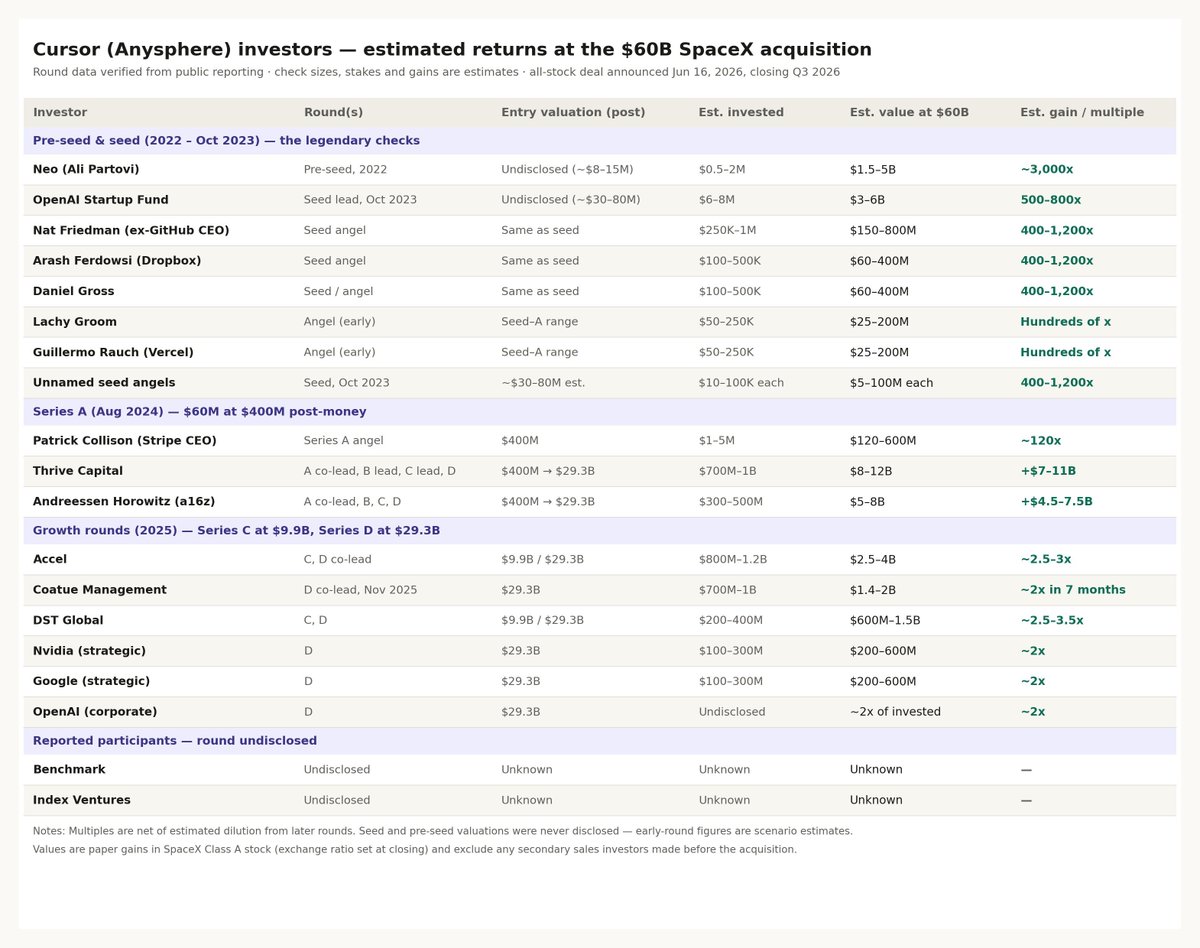Click the 'Nvidia (strategic)' investor name
This screenshot has height=948, width=1200.
click(89, 651)
